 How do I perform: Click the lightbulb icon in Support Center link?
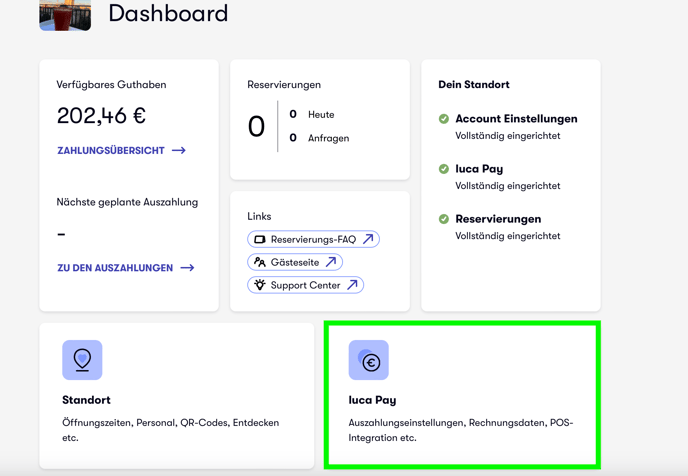(x=260, y=285)
